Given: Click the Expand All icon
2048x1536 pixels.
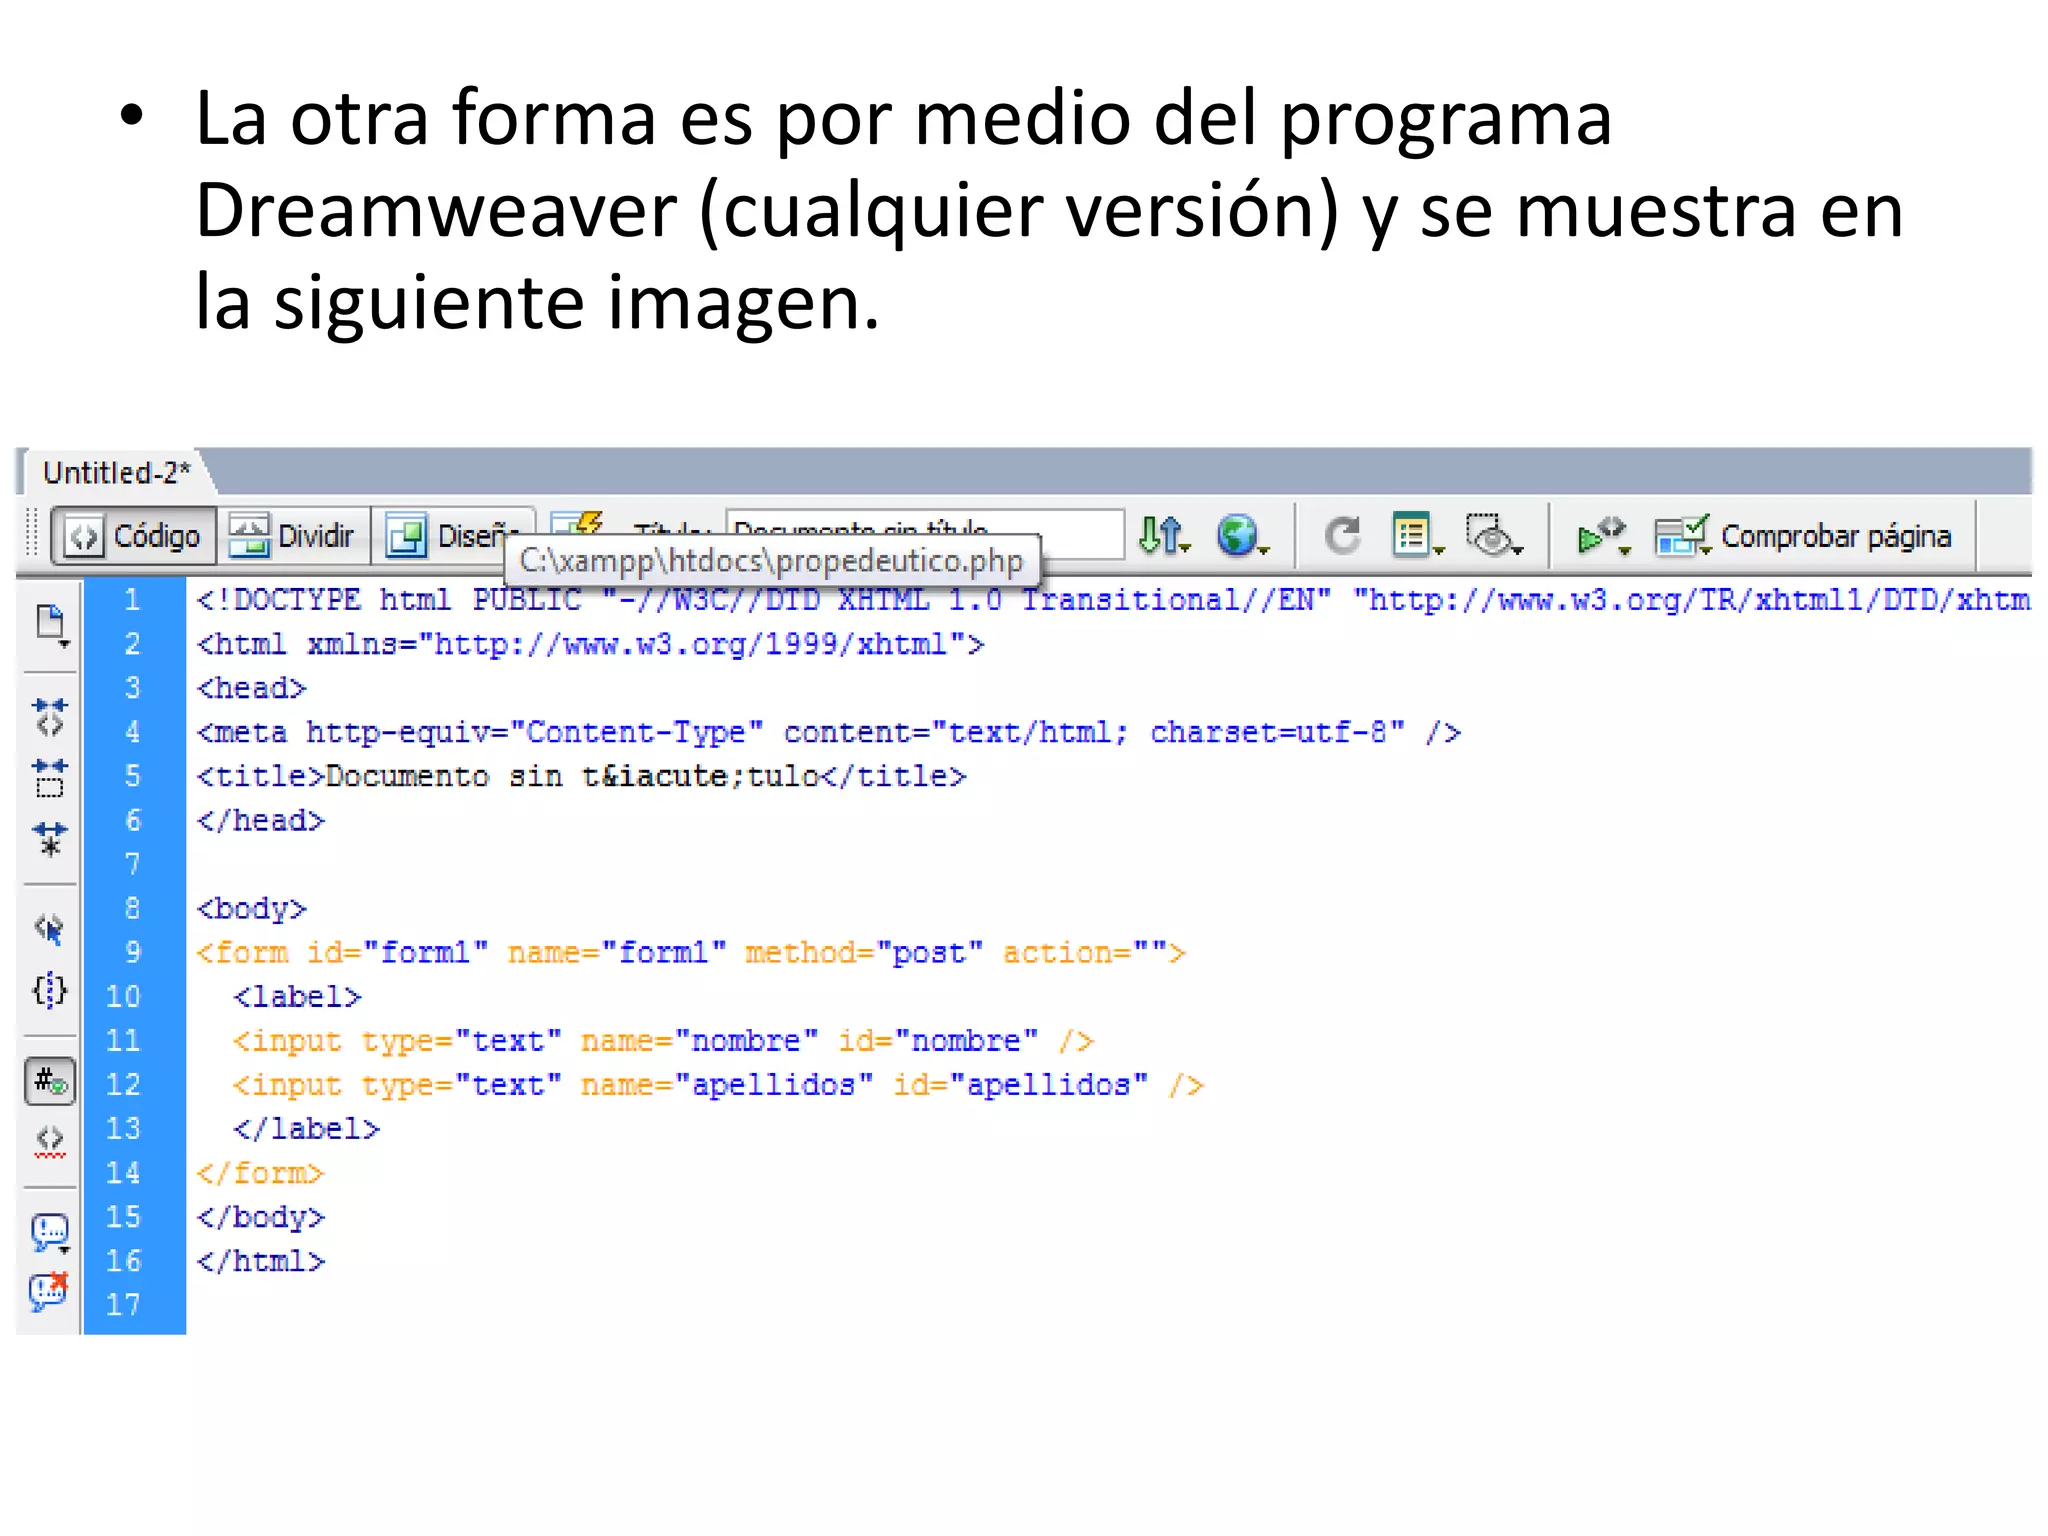Looking at the screenshot, I should (50, 839).
